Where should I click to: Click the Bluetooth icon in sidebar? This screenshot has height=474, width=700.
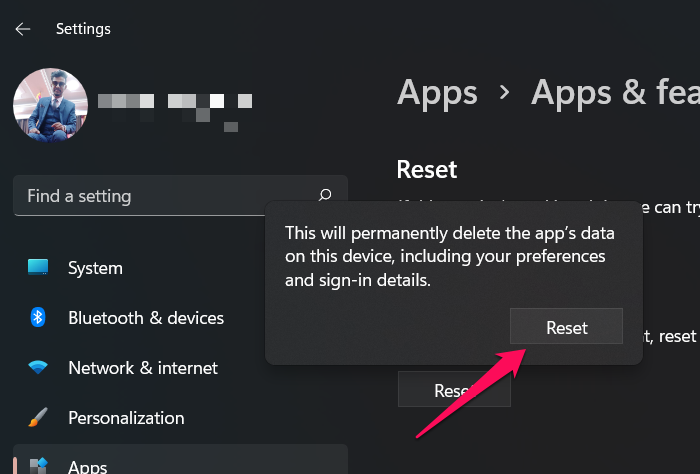click(38, 318)
